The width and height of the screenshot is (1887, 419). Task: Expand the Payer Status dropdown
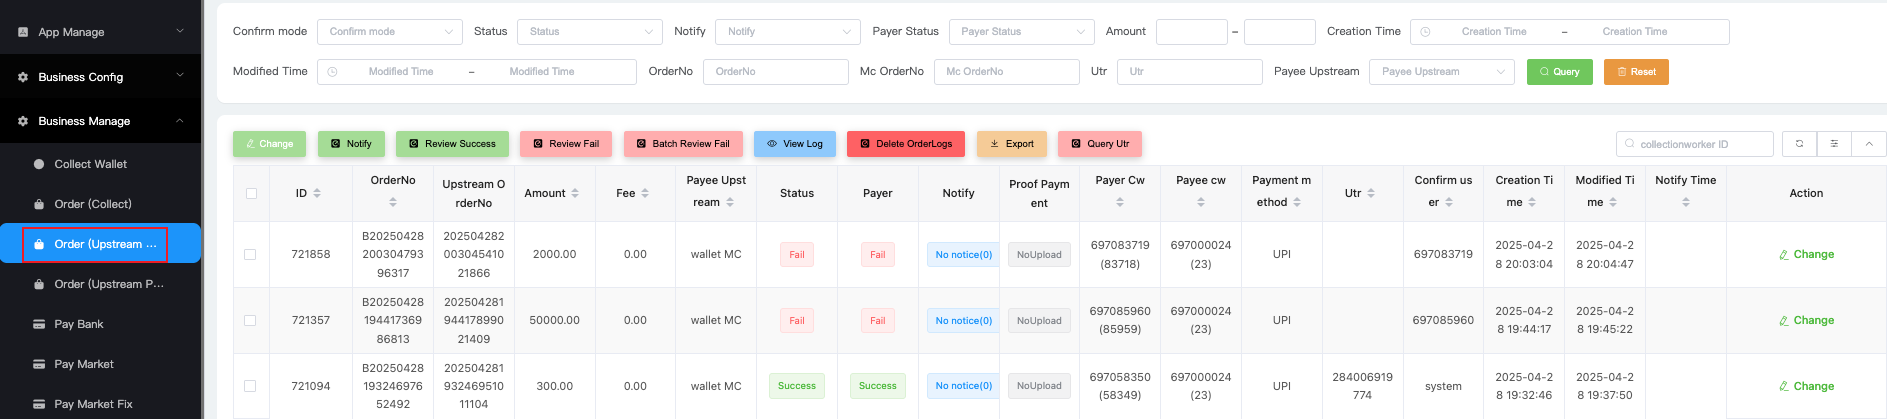click(x=1021, y=32)
